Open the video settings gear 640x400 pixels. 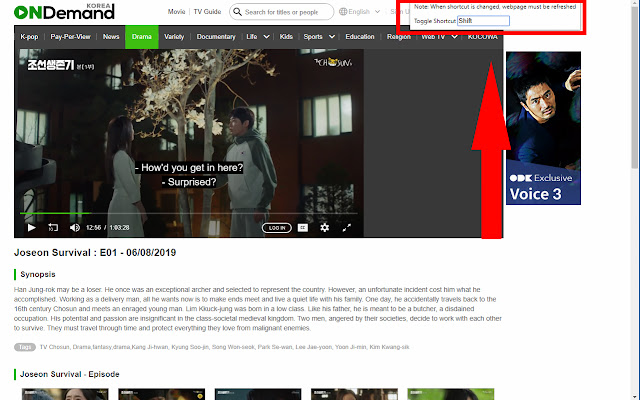coord(324,227)
